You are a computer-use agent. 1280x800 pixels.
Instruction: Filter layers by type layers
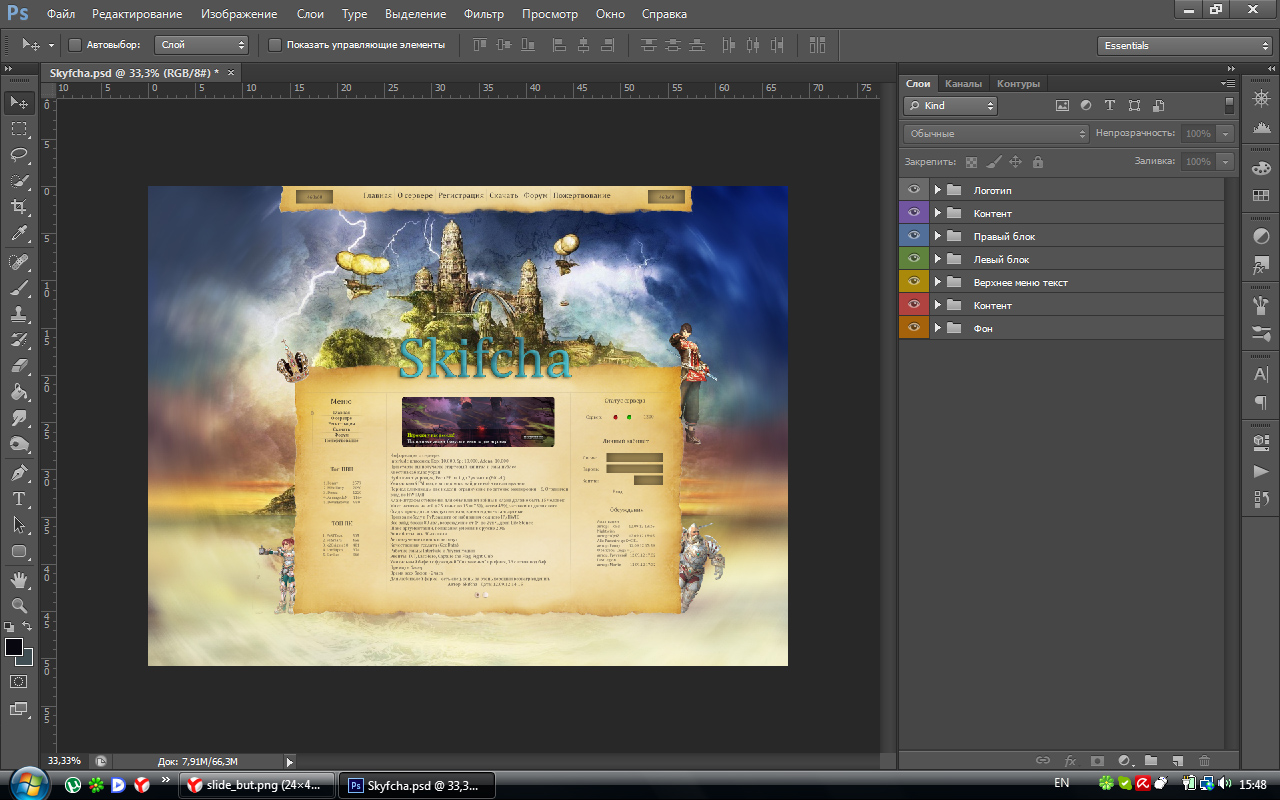(1109, 105)
